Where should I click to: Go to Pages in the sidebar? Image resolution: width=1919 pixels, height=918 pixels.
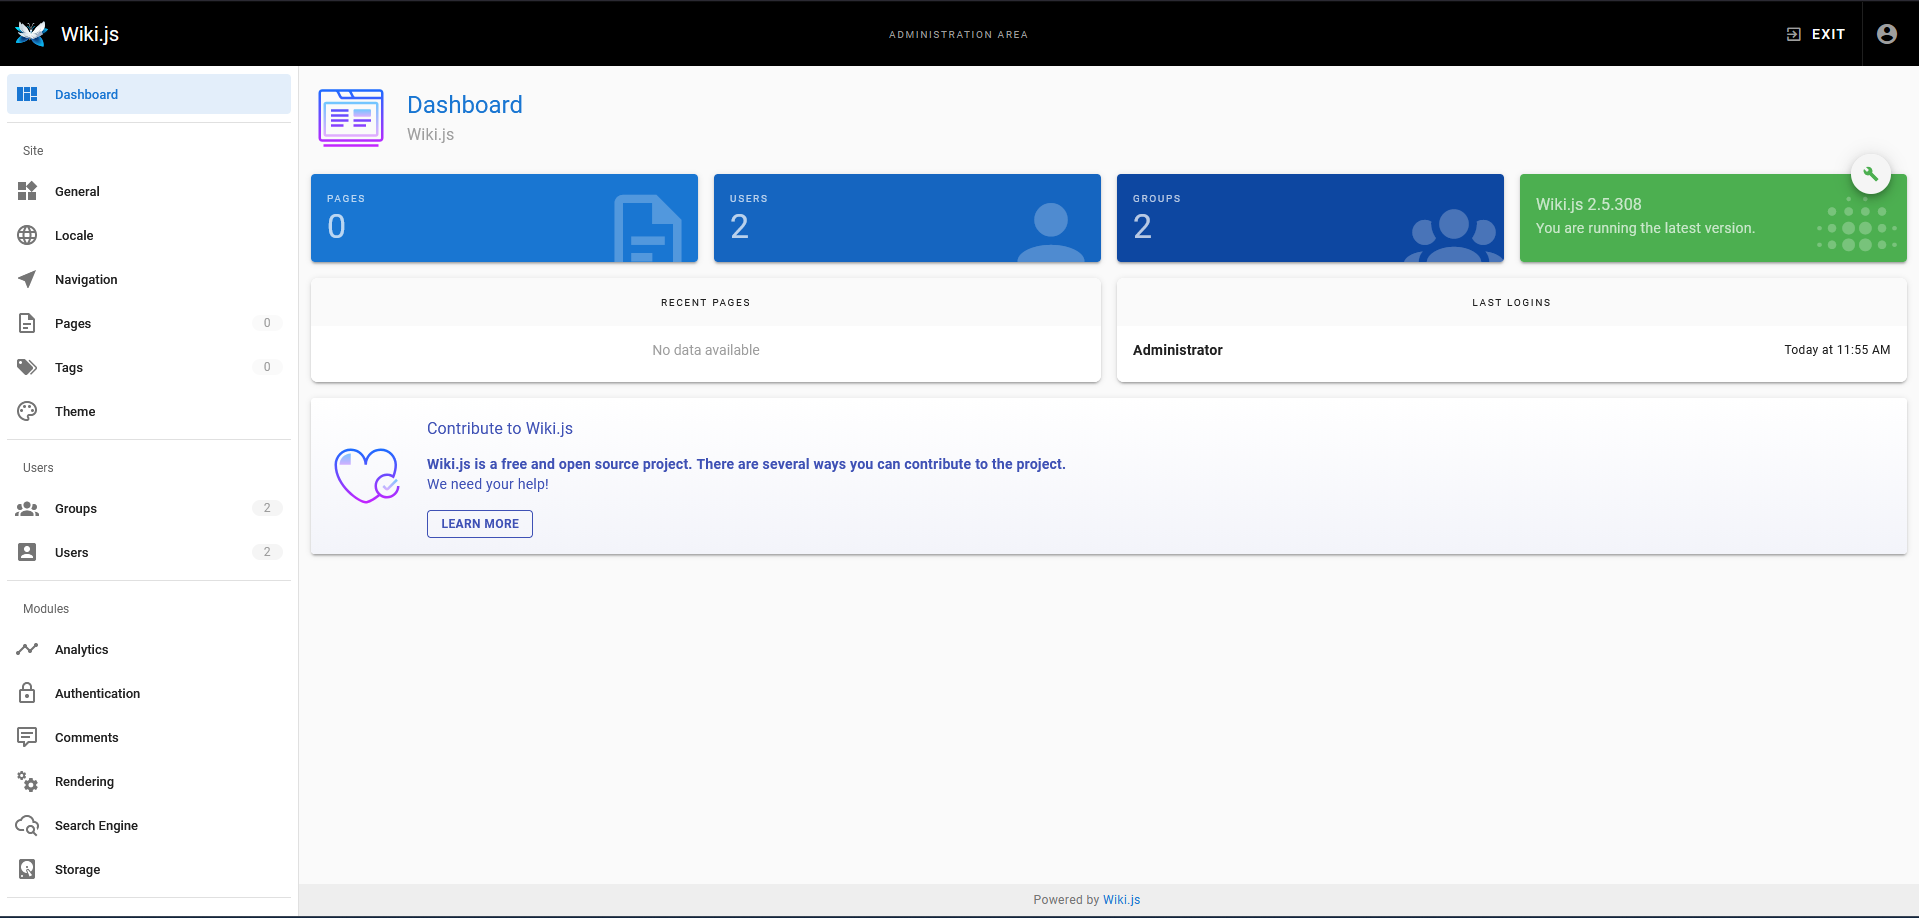pos(73,324)
